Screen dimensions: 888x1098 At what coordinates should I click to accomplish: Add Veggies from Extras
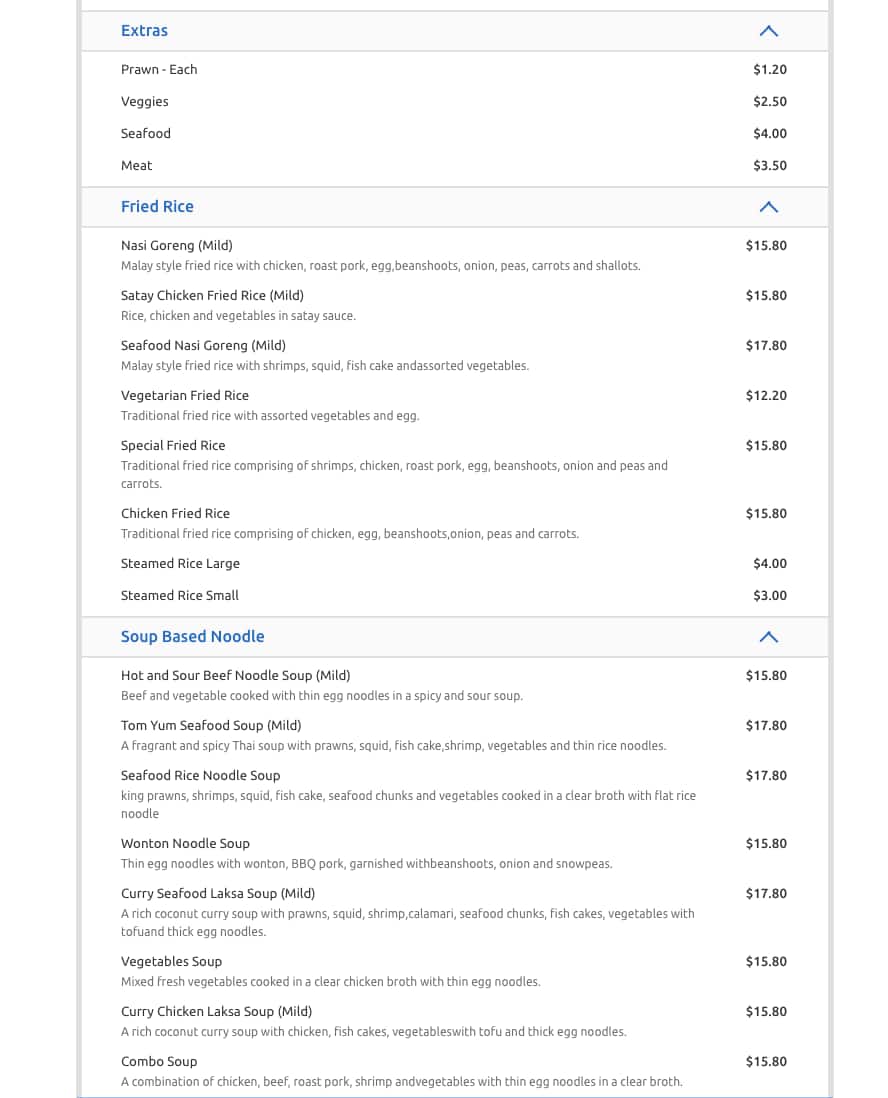pyautogui.click(x=144, y=101)
